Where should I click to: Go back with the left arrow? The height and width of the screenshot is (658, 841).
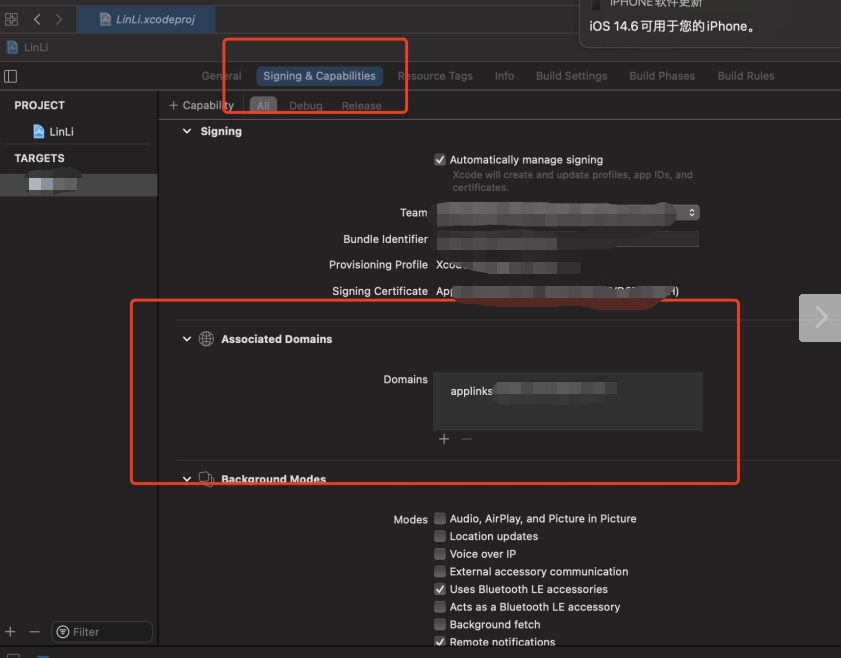tap(37, 19)
